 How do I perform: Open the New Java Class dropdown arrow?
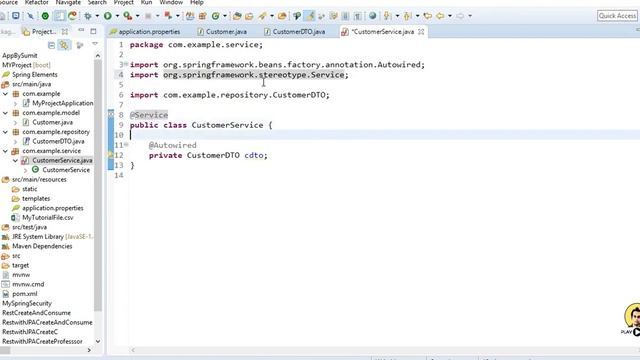click(x=224, y=16)
